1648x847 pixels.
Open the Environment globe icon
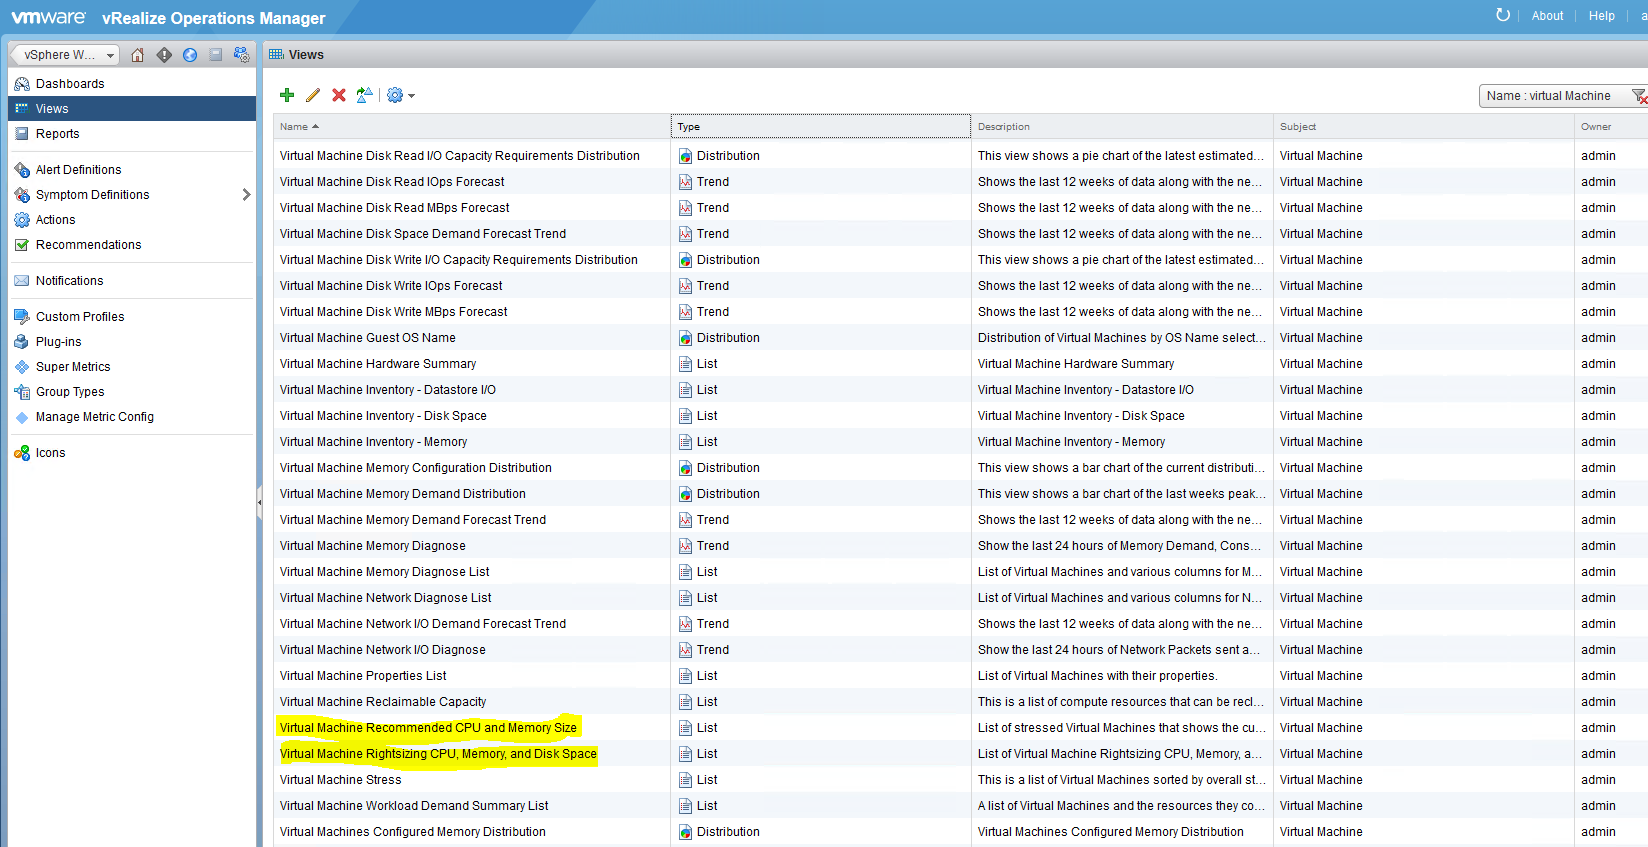click(x=190, y=55)
